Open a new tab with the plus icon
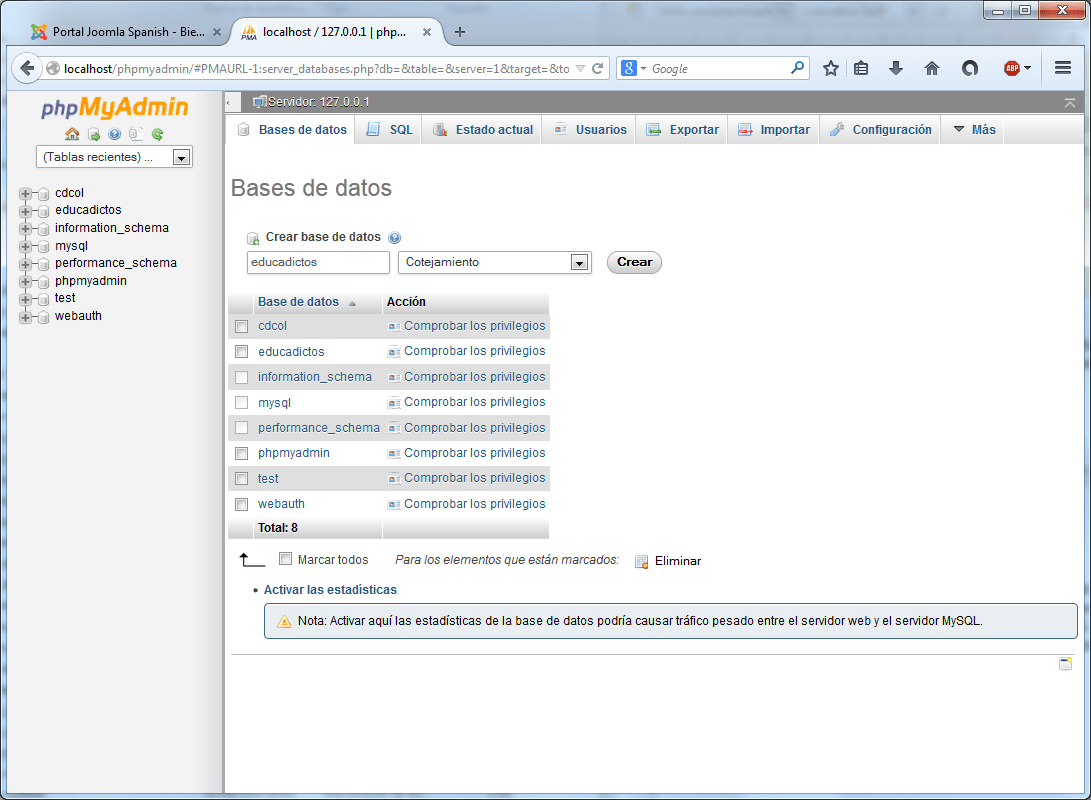Screen dimensions: 1091x800 click(x=460, y=32)
